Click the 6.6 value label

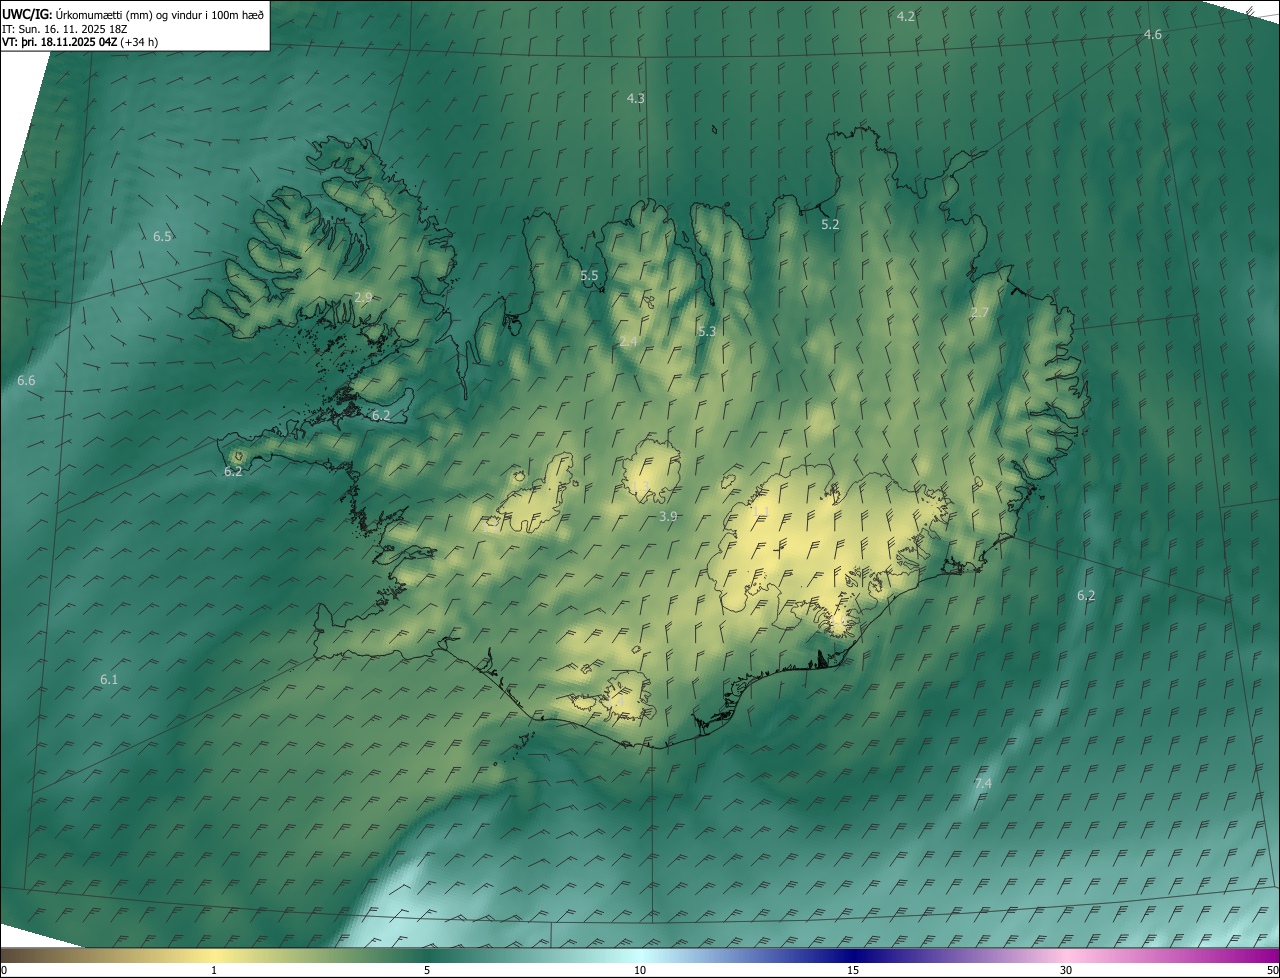[26, 381]
